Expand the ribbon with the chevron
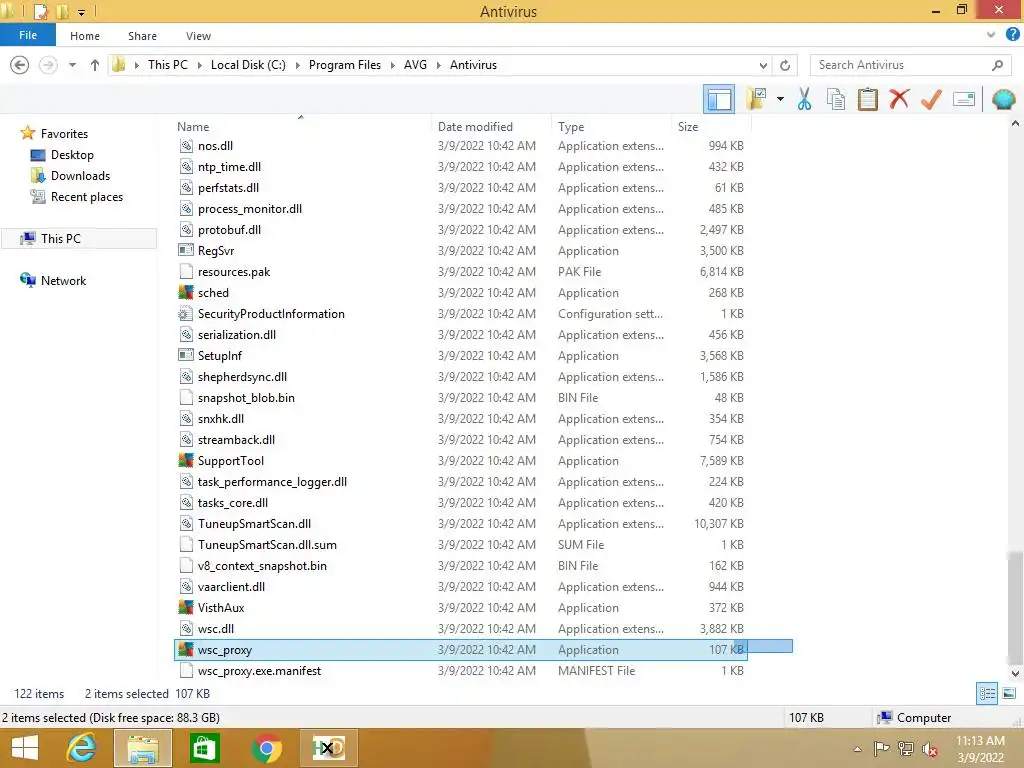 pyautogui.click(x=991, y=35)
